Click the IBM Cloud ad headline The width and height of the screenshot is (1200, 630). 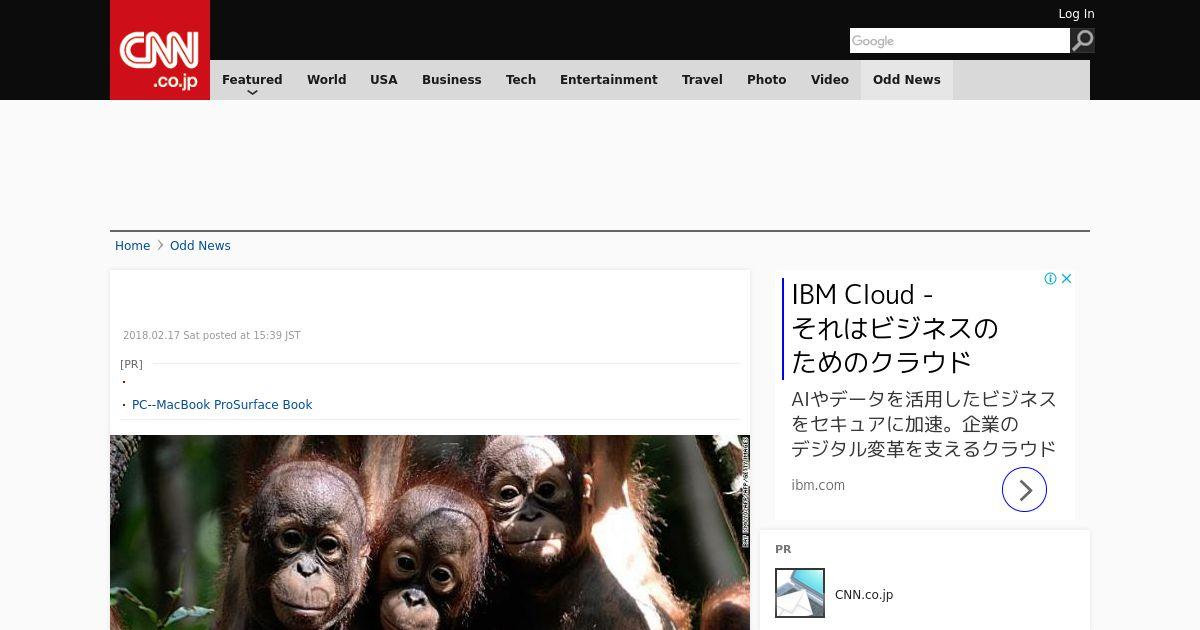tap(895, 328)
